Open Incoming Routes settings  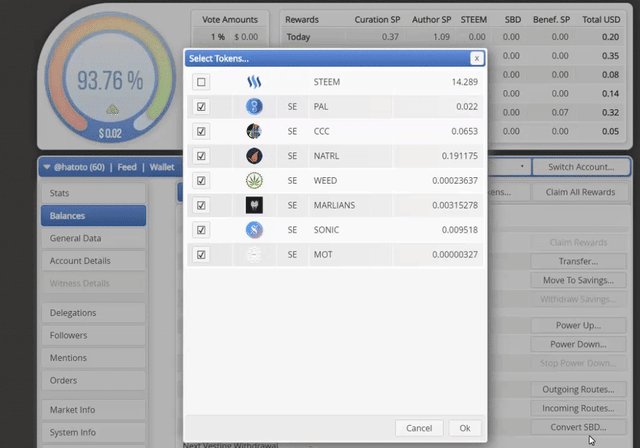[x=578, y=408]
